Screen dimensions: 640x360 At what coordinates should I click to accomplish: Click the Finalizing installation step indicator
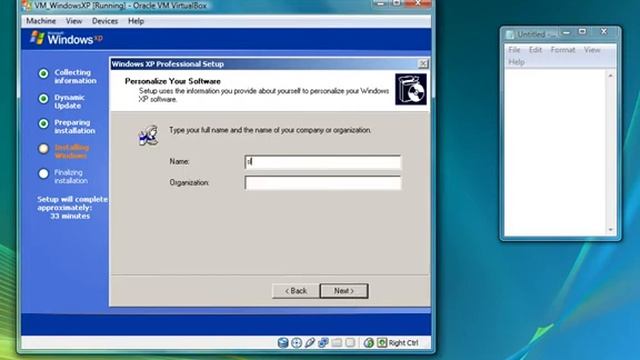(x=43, y=173)
